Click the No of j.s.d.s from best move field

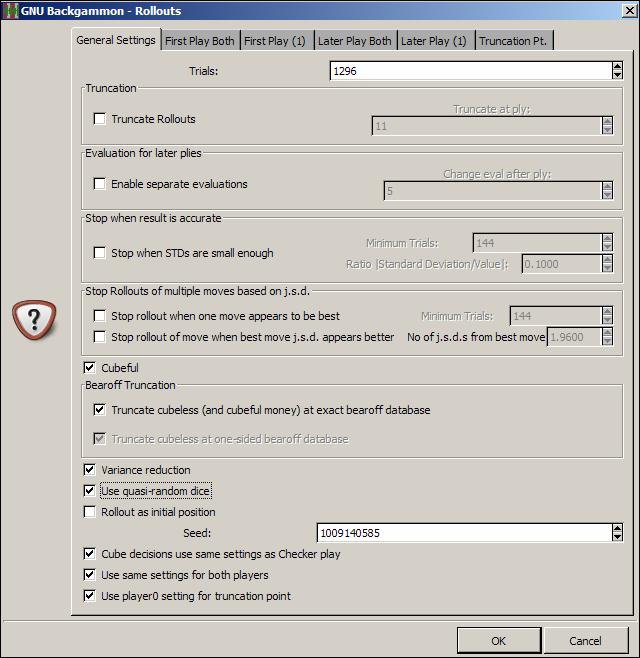pos(574,337)
